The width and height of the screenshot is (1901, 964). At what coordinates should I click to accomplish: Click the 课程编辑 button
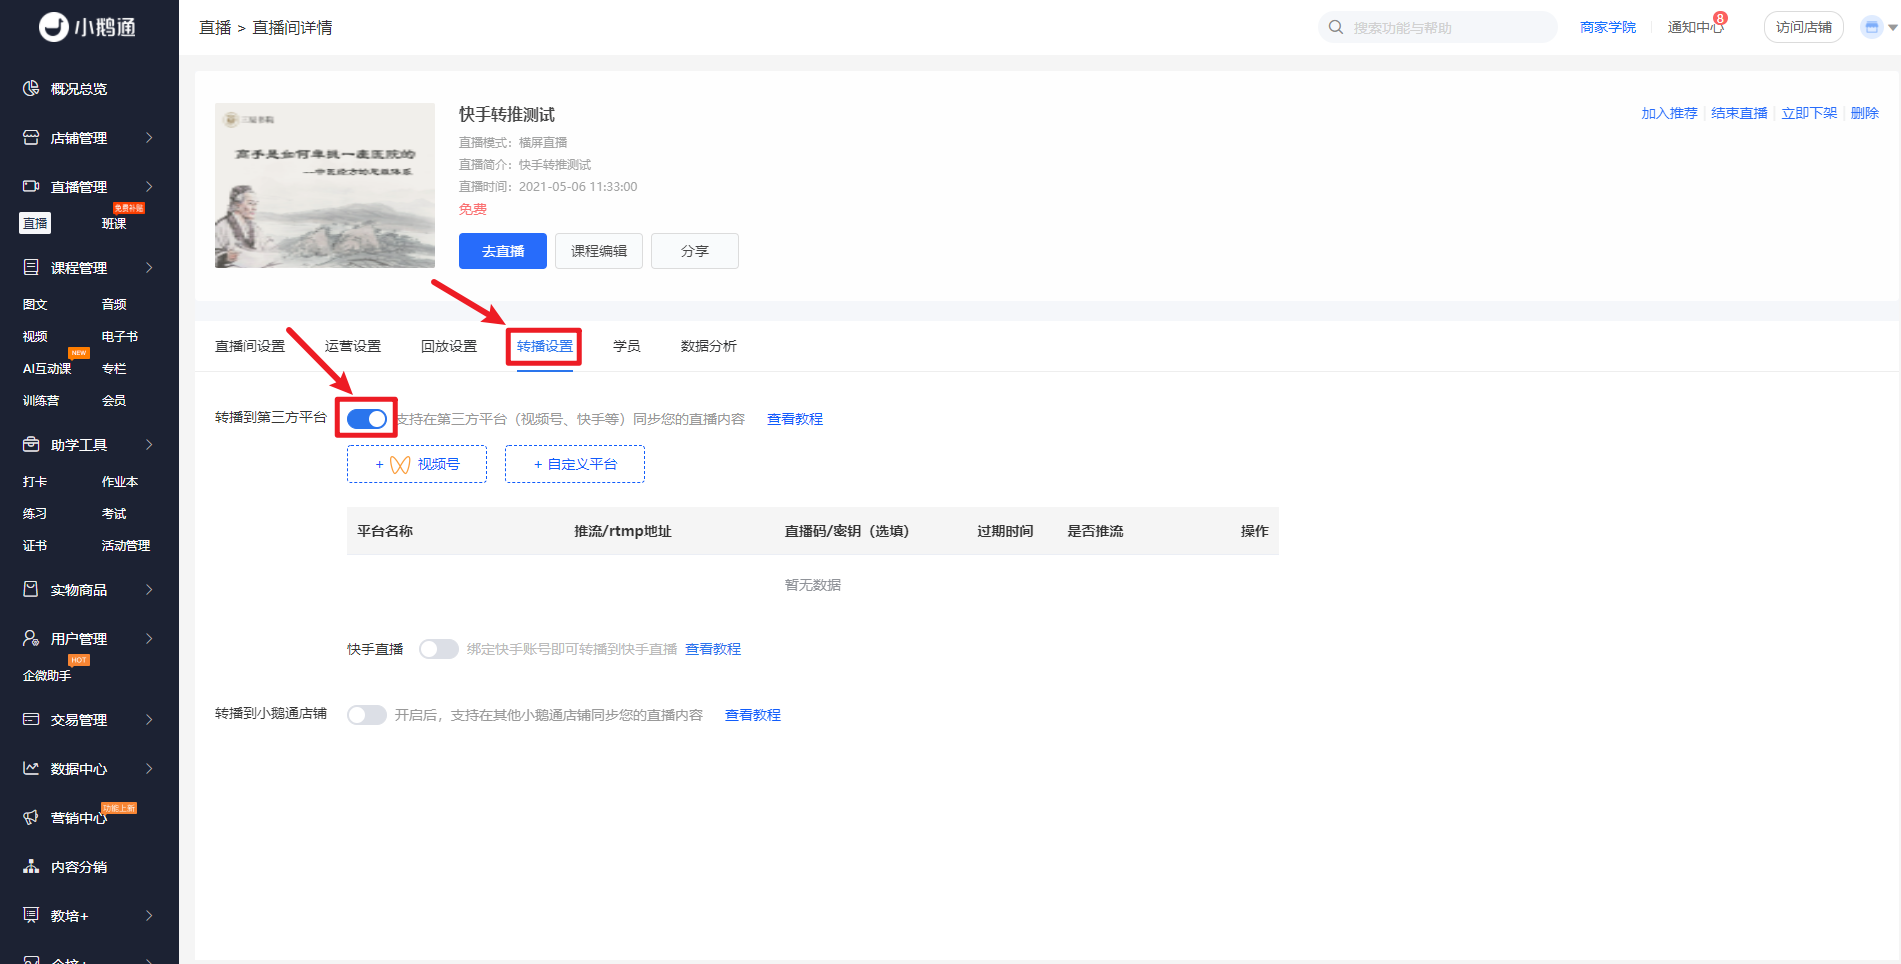599,251
